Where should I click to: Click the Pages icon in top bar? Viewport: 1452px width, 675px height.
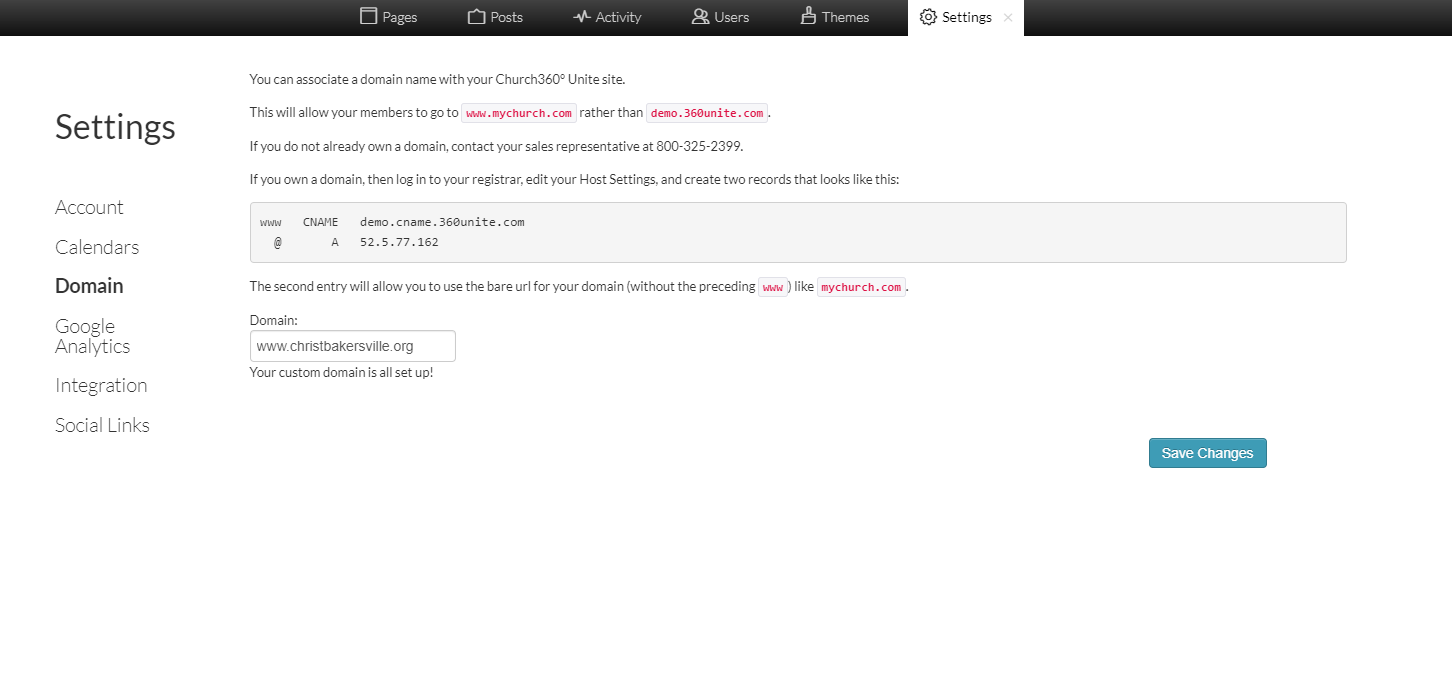point(368,17)
